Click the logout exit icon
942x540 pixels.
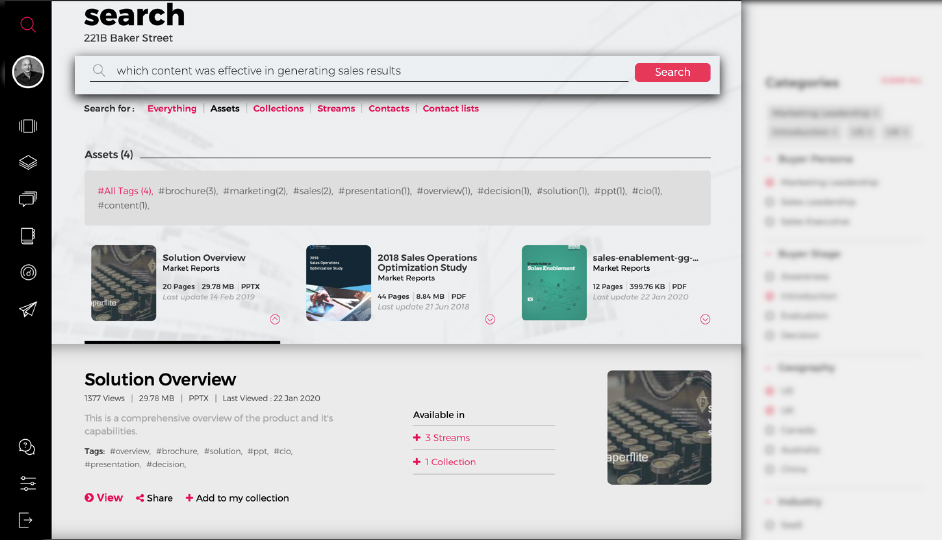(x=26, y=520)
